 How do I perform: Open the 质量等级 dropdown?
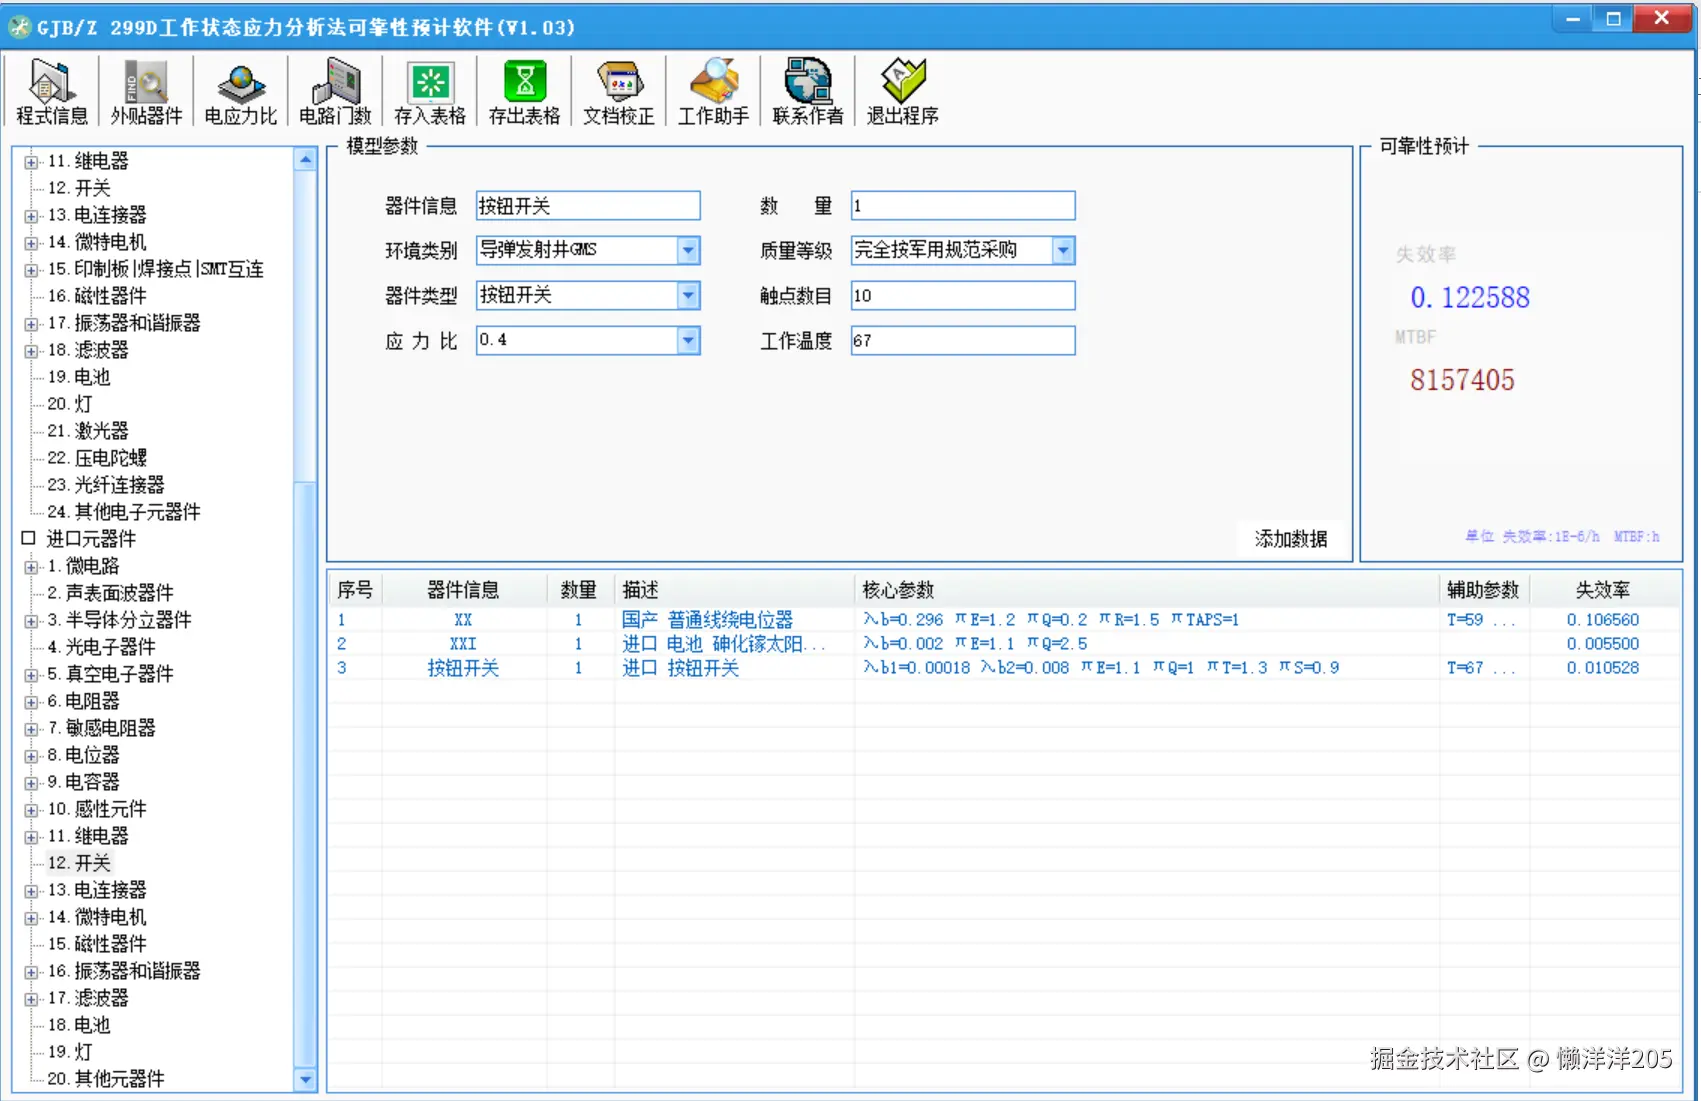(x=1062, y=250)
